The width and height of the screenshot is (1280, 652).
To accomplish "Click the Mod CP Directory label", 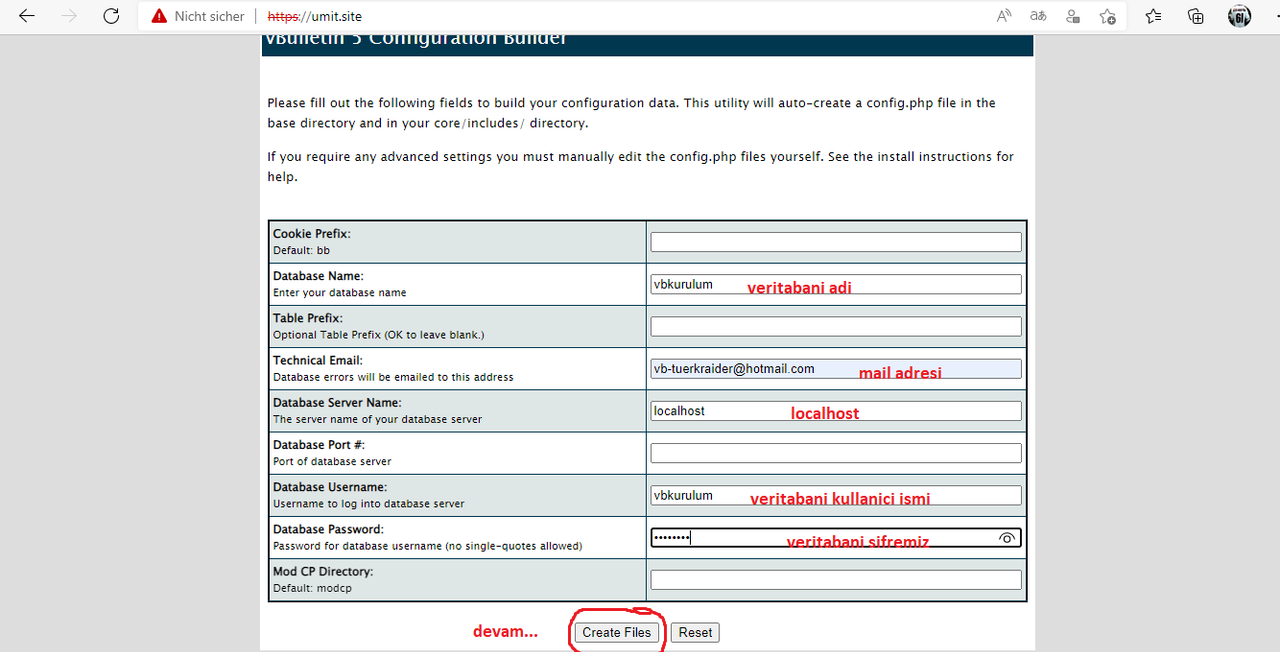I will (x=323, y=572).
